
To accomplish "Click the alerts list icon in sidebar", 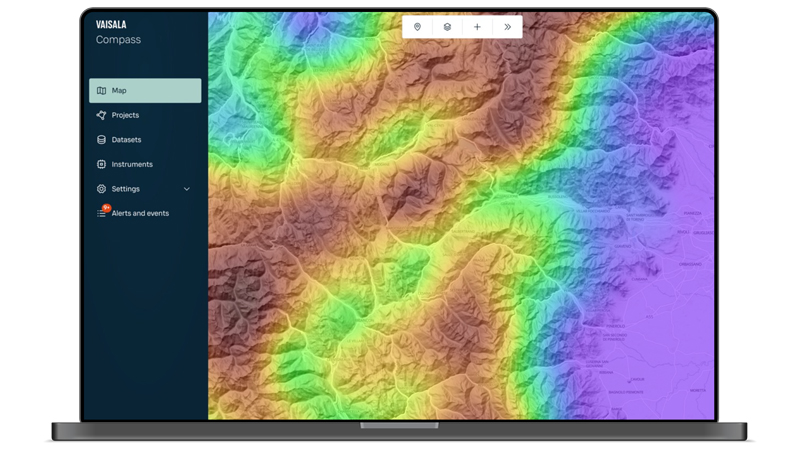I will tap(101, 214).
